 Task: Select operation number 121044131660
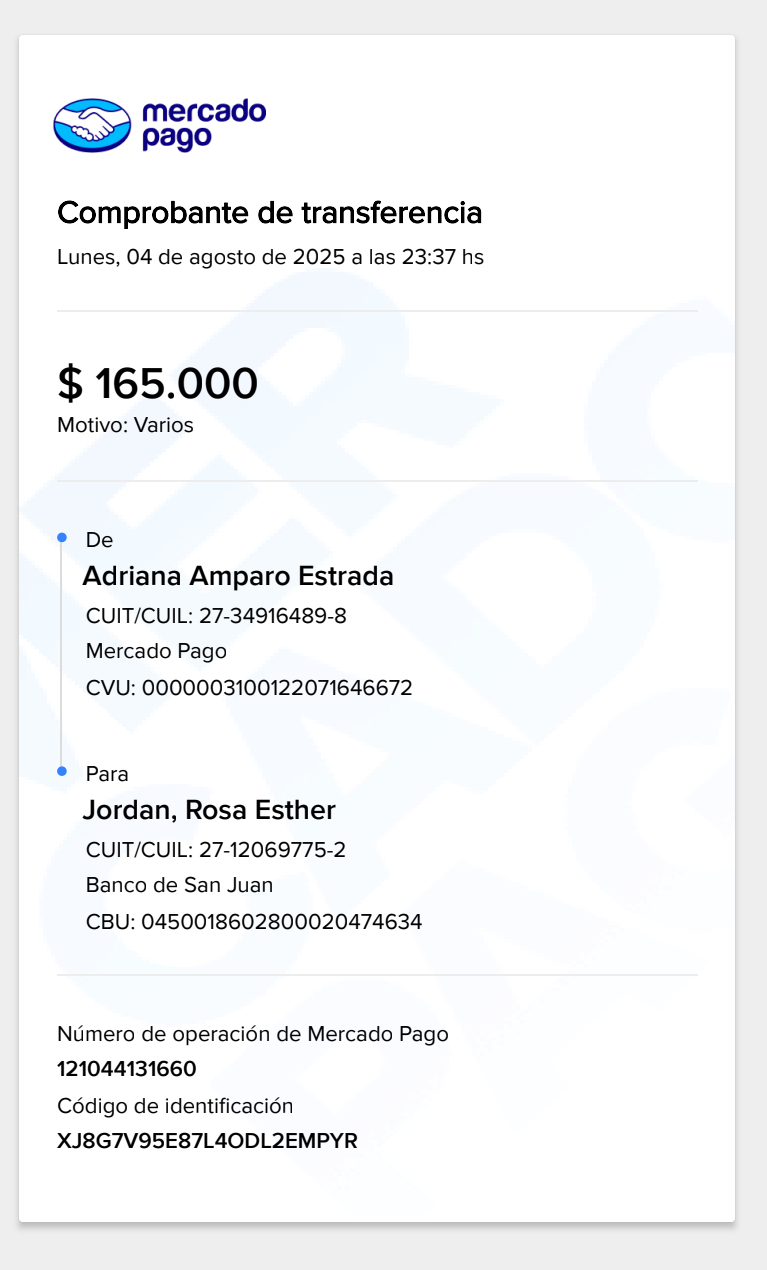pyautogui.click(x=127, y=1069)
